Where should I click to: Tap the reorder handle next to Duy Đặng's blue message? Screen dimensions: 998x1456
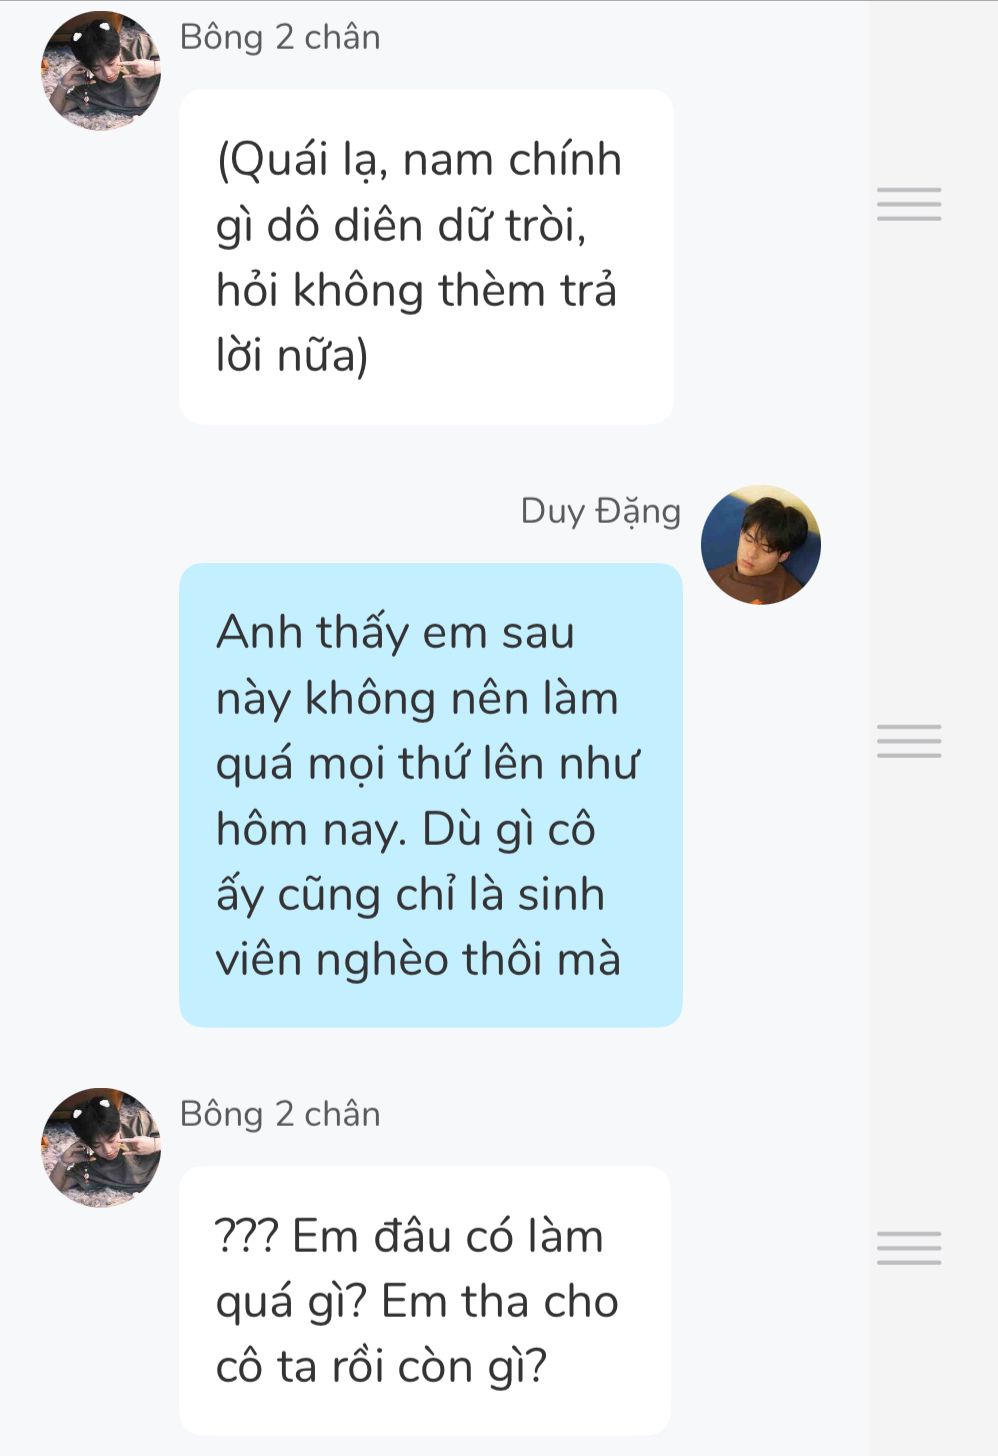(x=909, y=741)
